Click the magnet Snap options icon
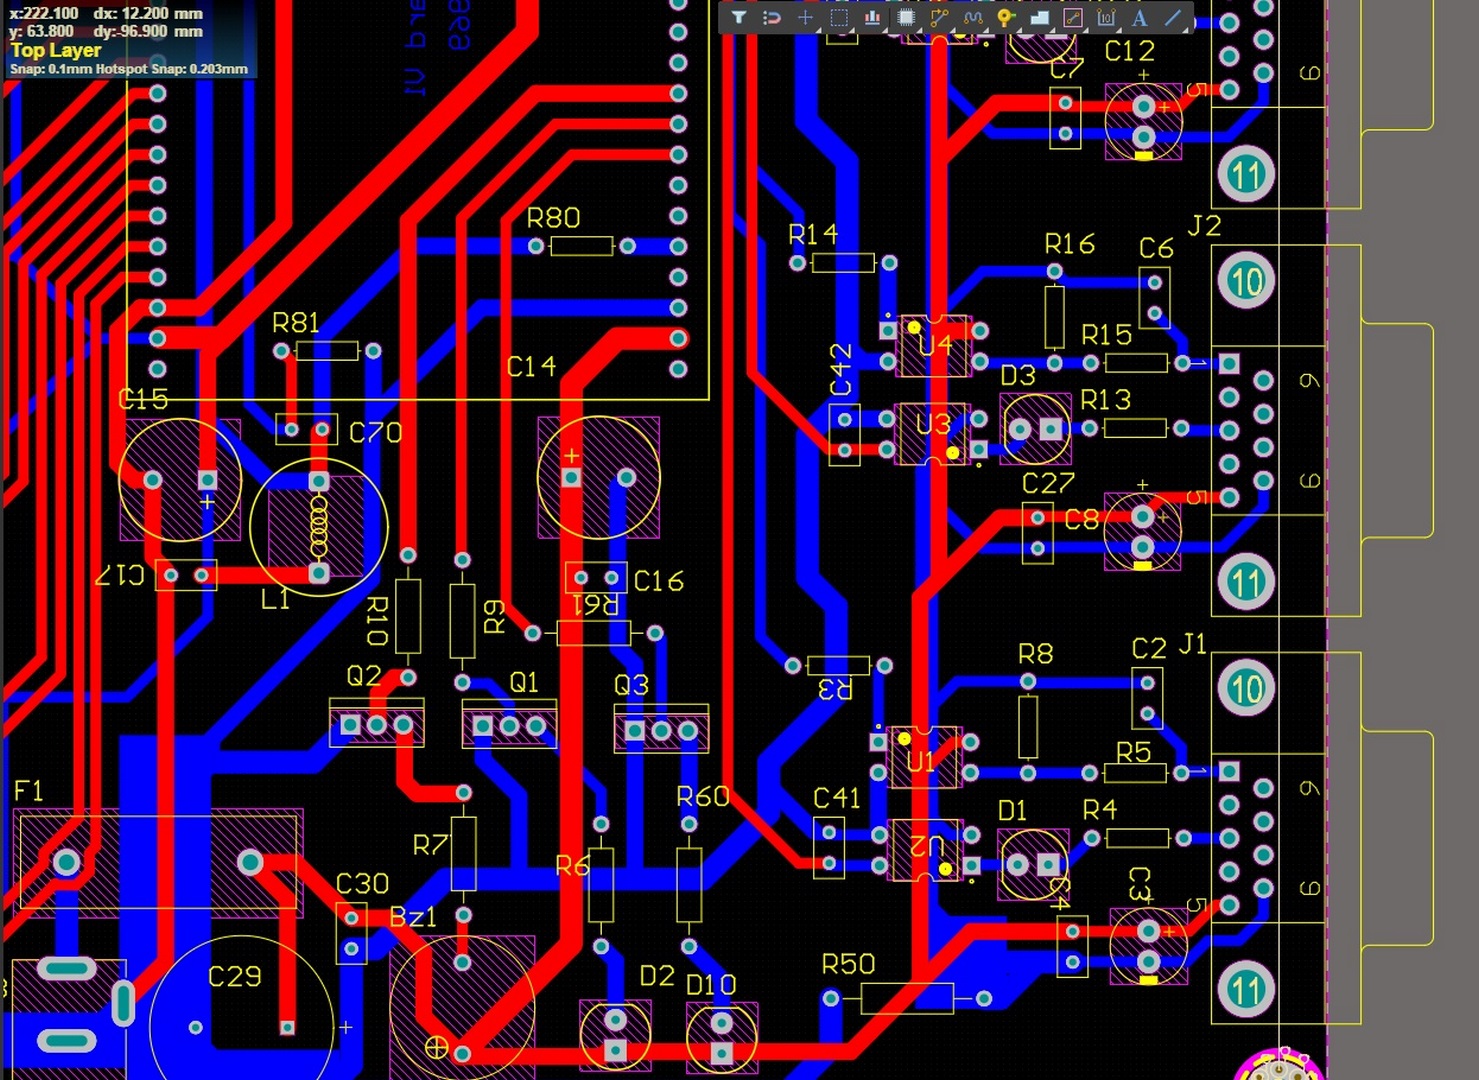This screenshot has height=1080, width=1479. 772,18
